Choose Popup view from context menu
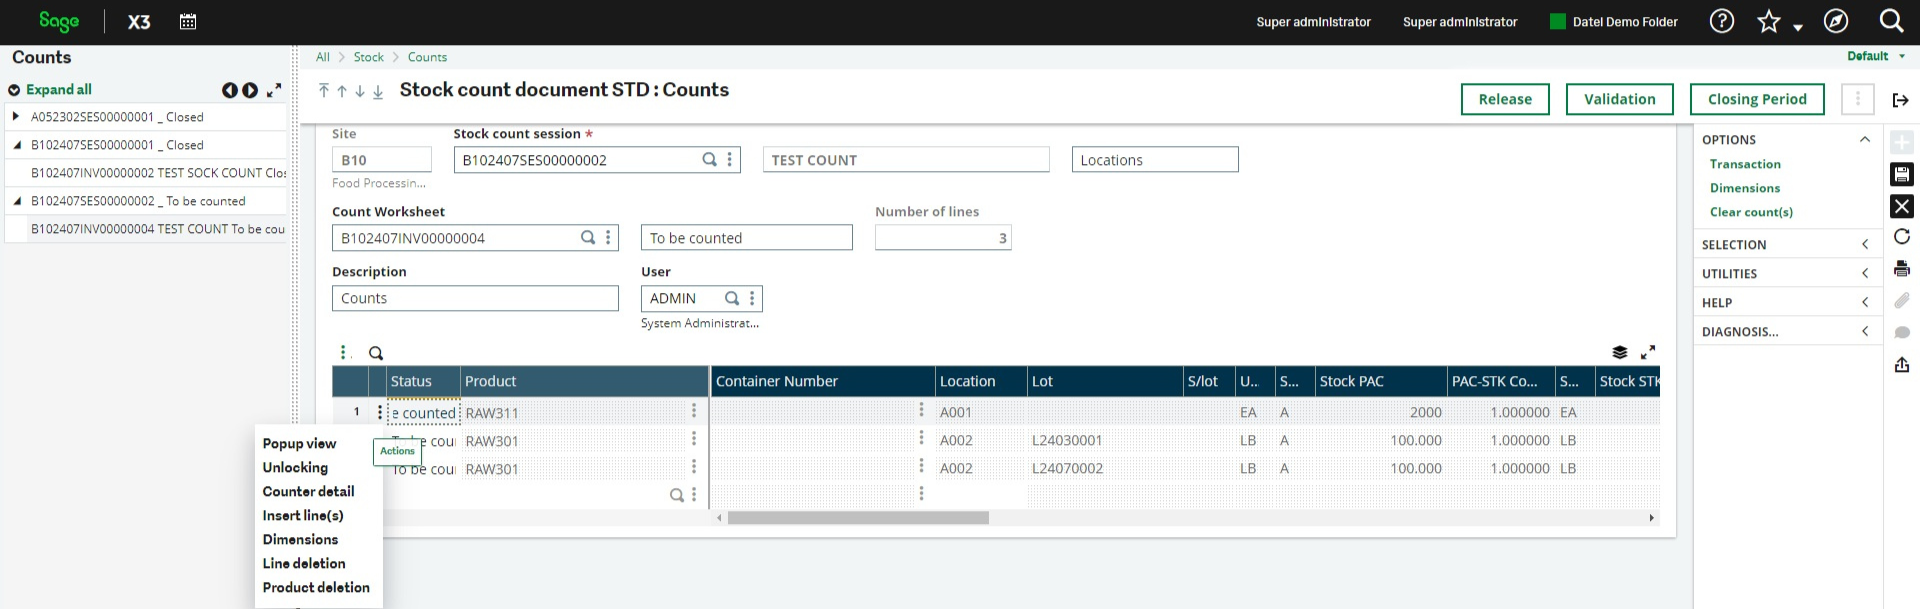1920x609 pixels. tap(299, 443)
